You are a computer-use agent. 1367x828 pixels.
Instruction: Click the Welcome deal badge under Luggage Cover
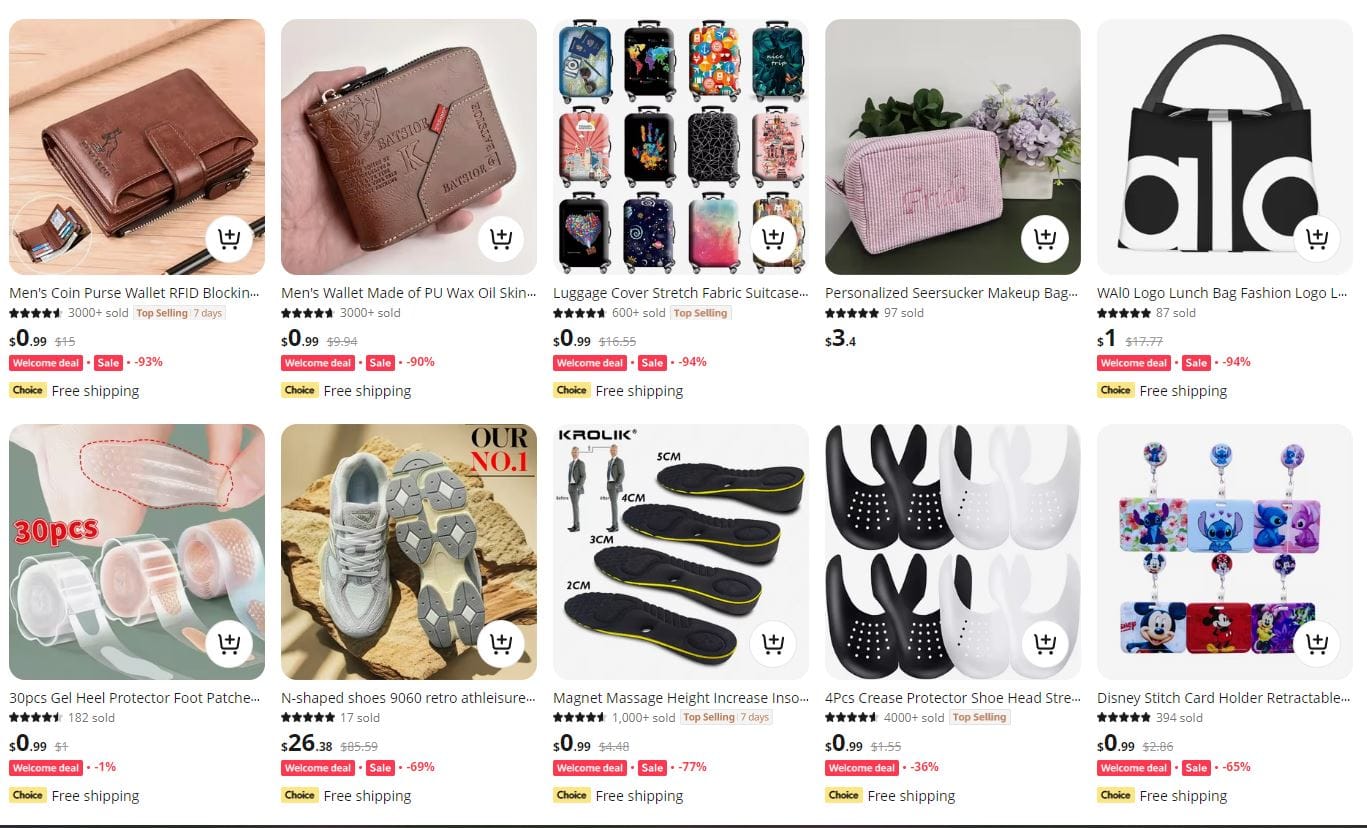(590, 363)
